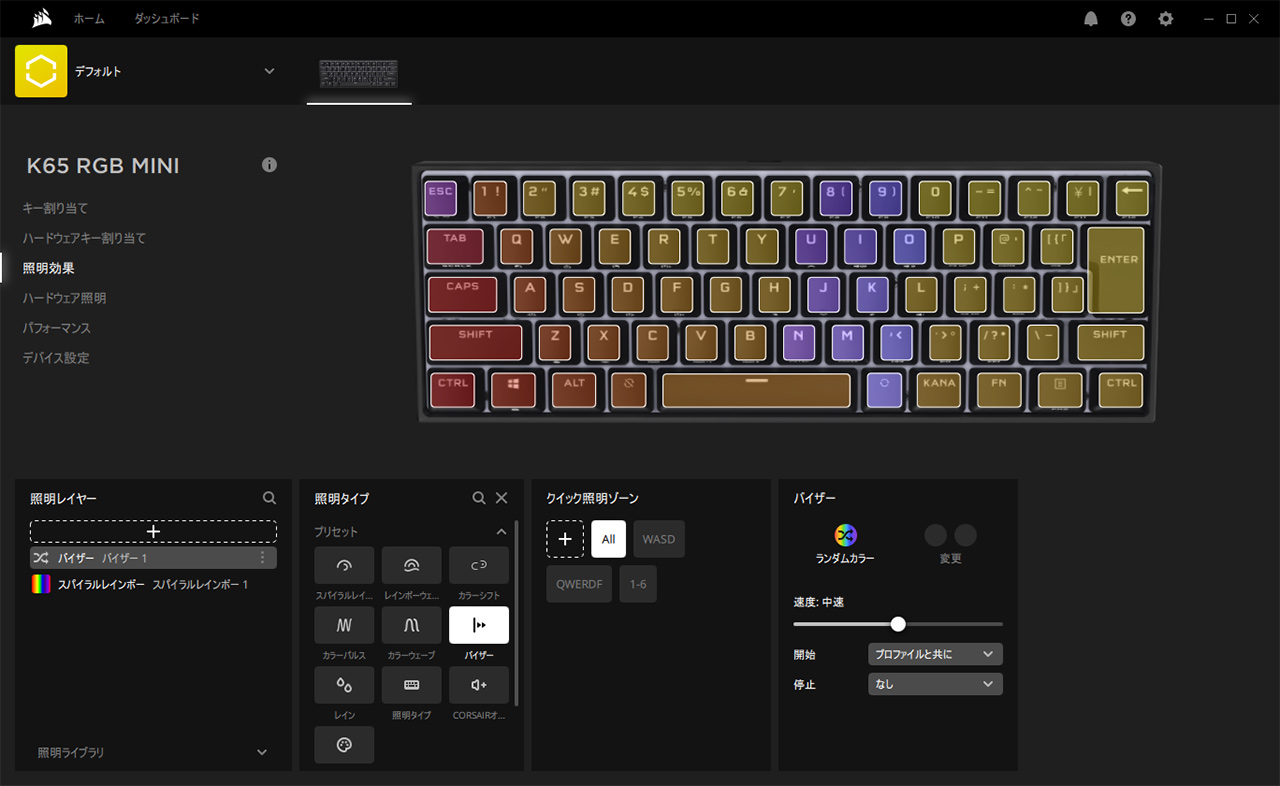
Task: Select the 照明効果 menu item
Action: (49, 268)
